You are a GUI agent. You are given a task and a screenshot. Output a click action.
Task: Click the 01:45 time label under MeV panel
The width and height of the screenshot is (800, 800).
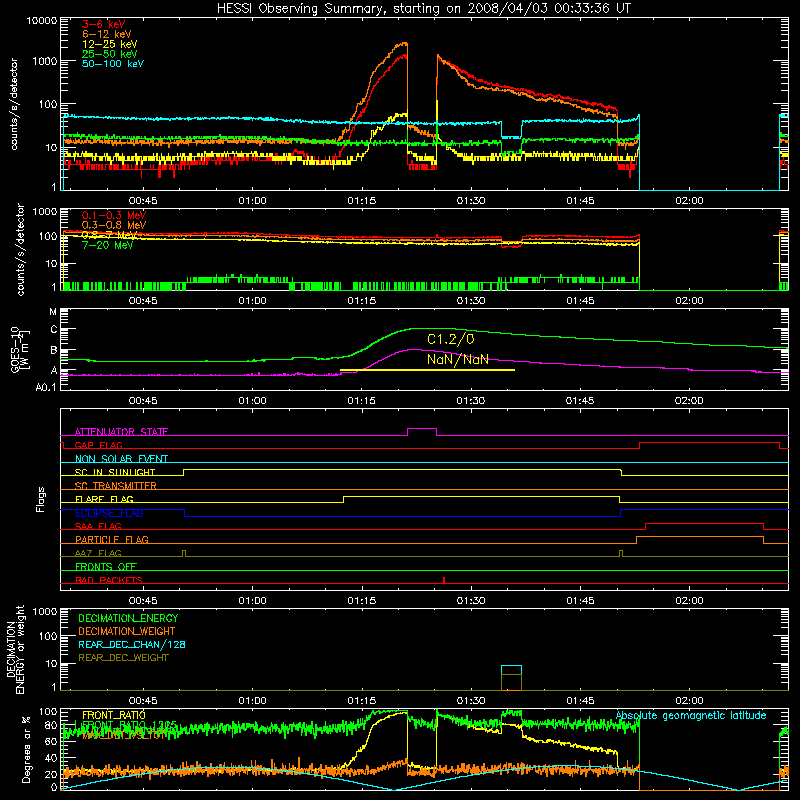580,301
